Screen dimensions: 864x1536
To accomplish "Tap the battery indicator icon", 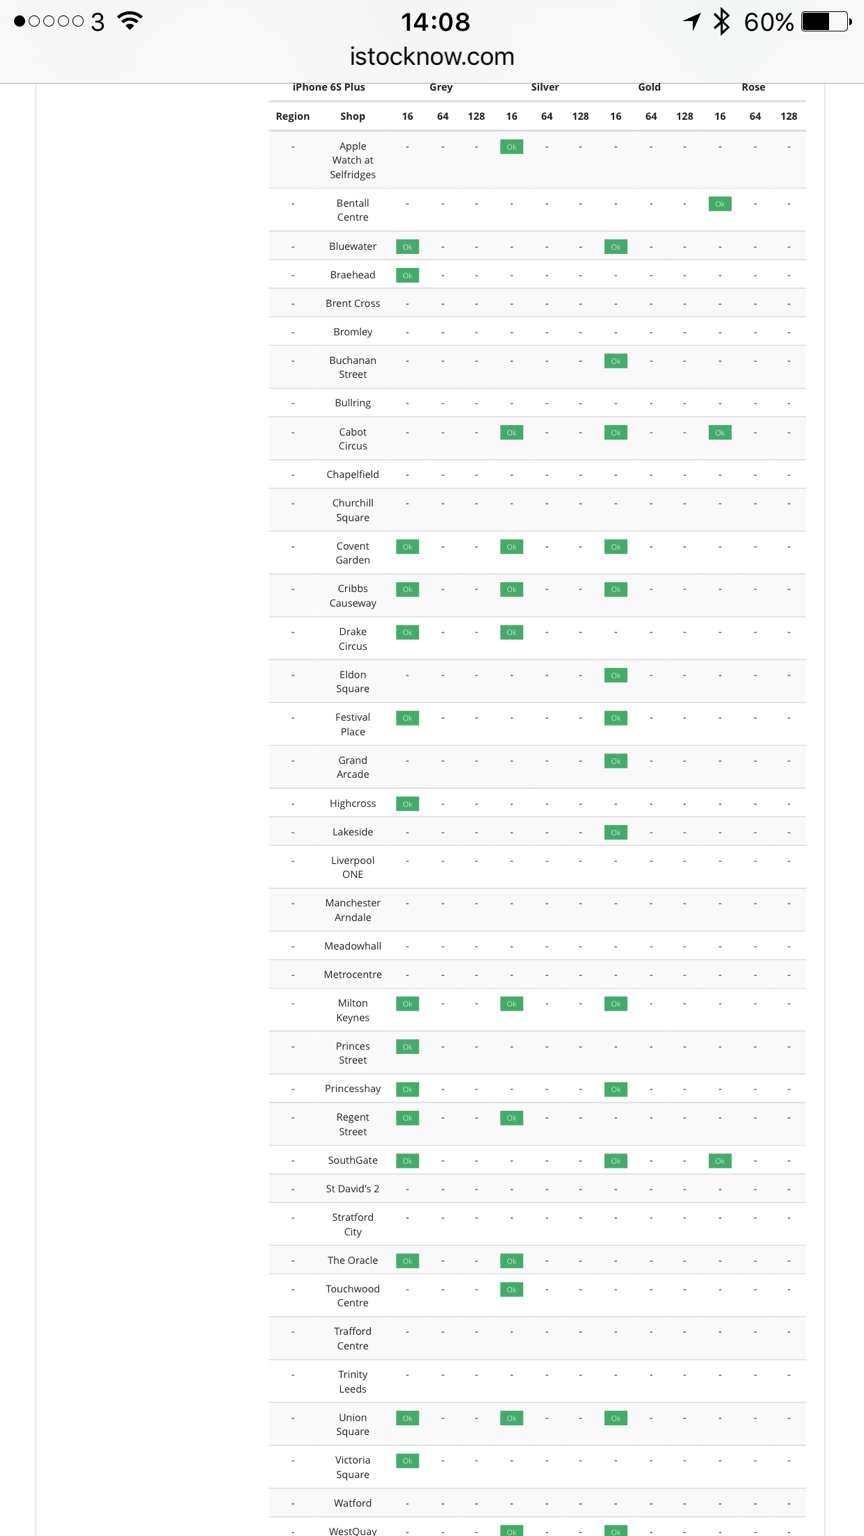I will tap(826, 21).
